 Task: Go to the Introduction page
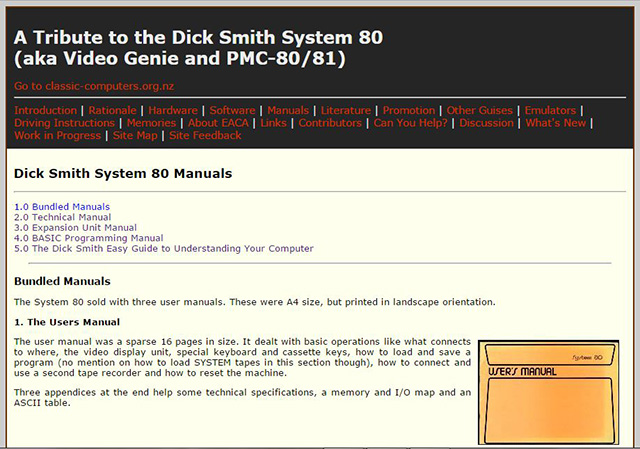pos(45,110)
